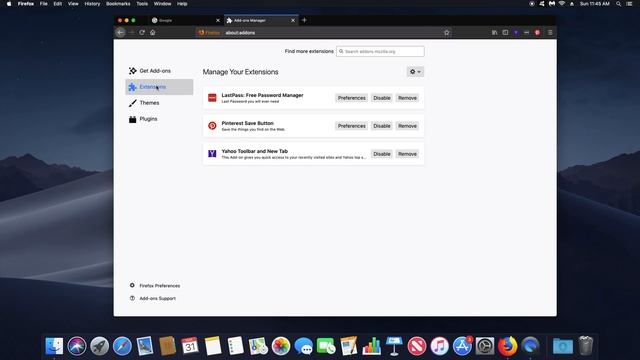640x360 pixels.
Task: Open the History menu in menu bar
Action: [92, 4]
